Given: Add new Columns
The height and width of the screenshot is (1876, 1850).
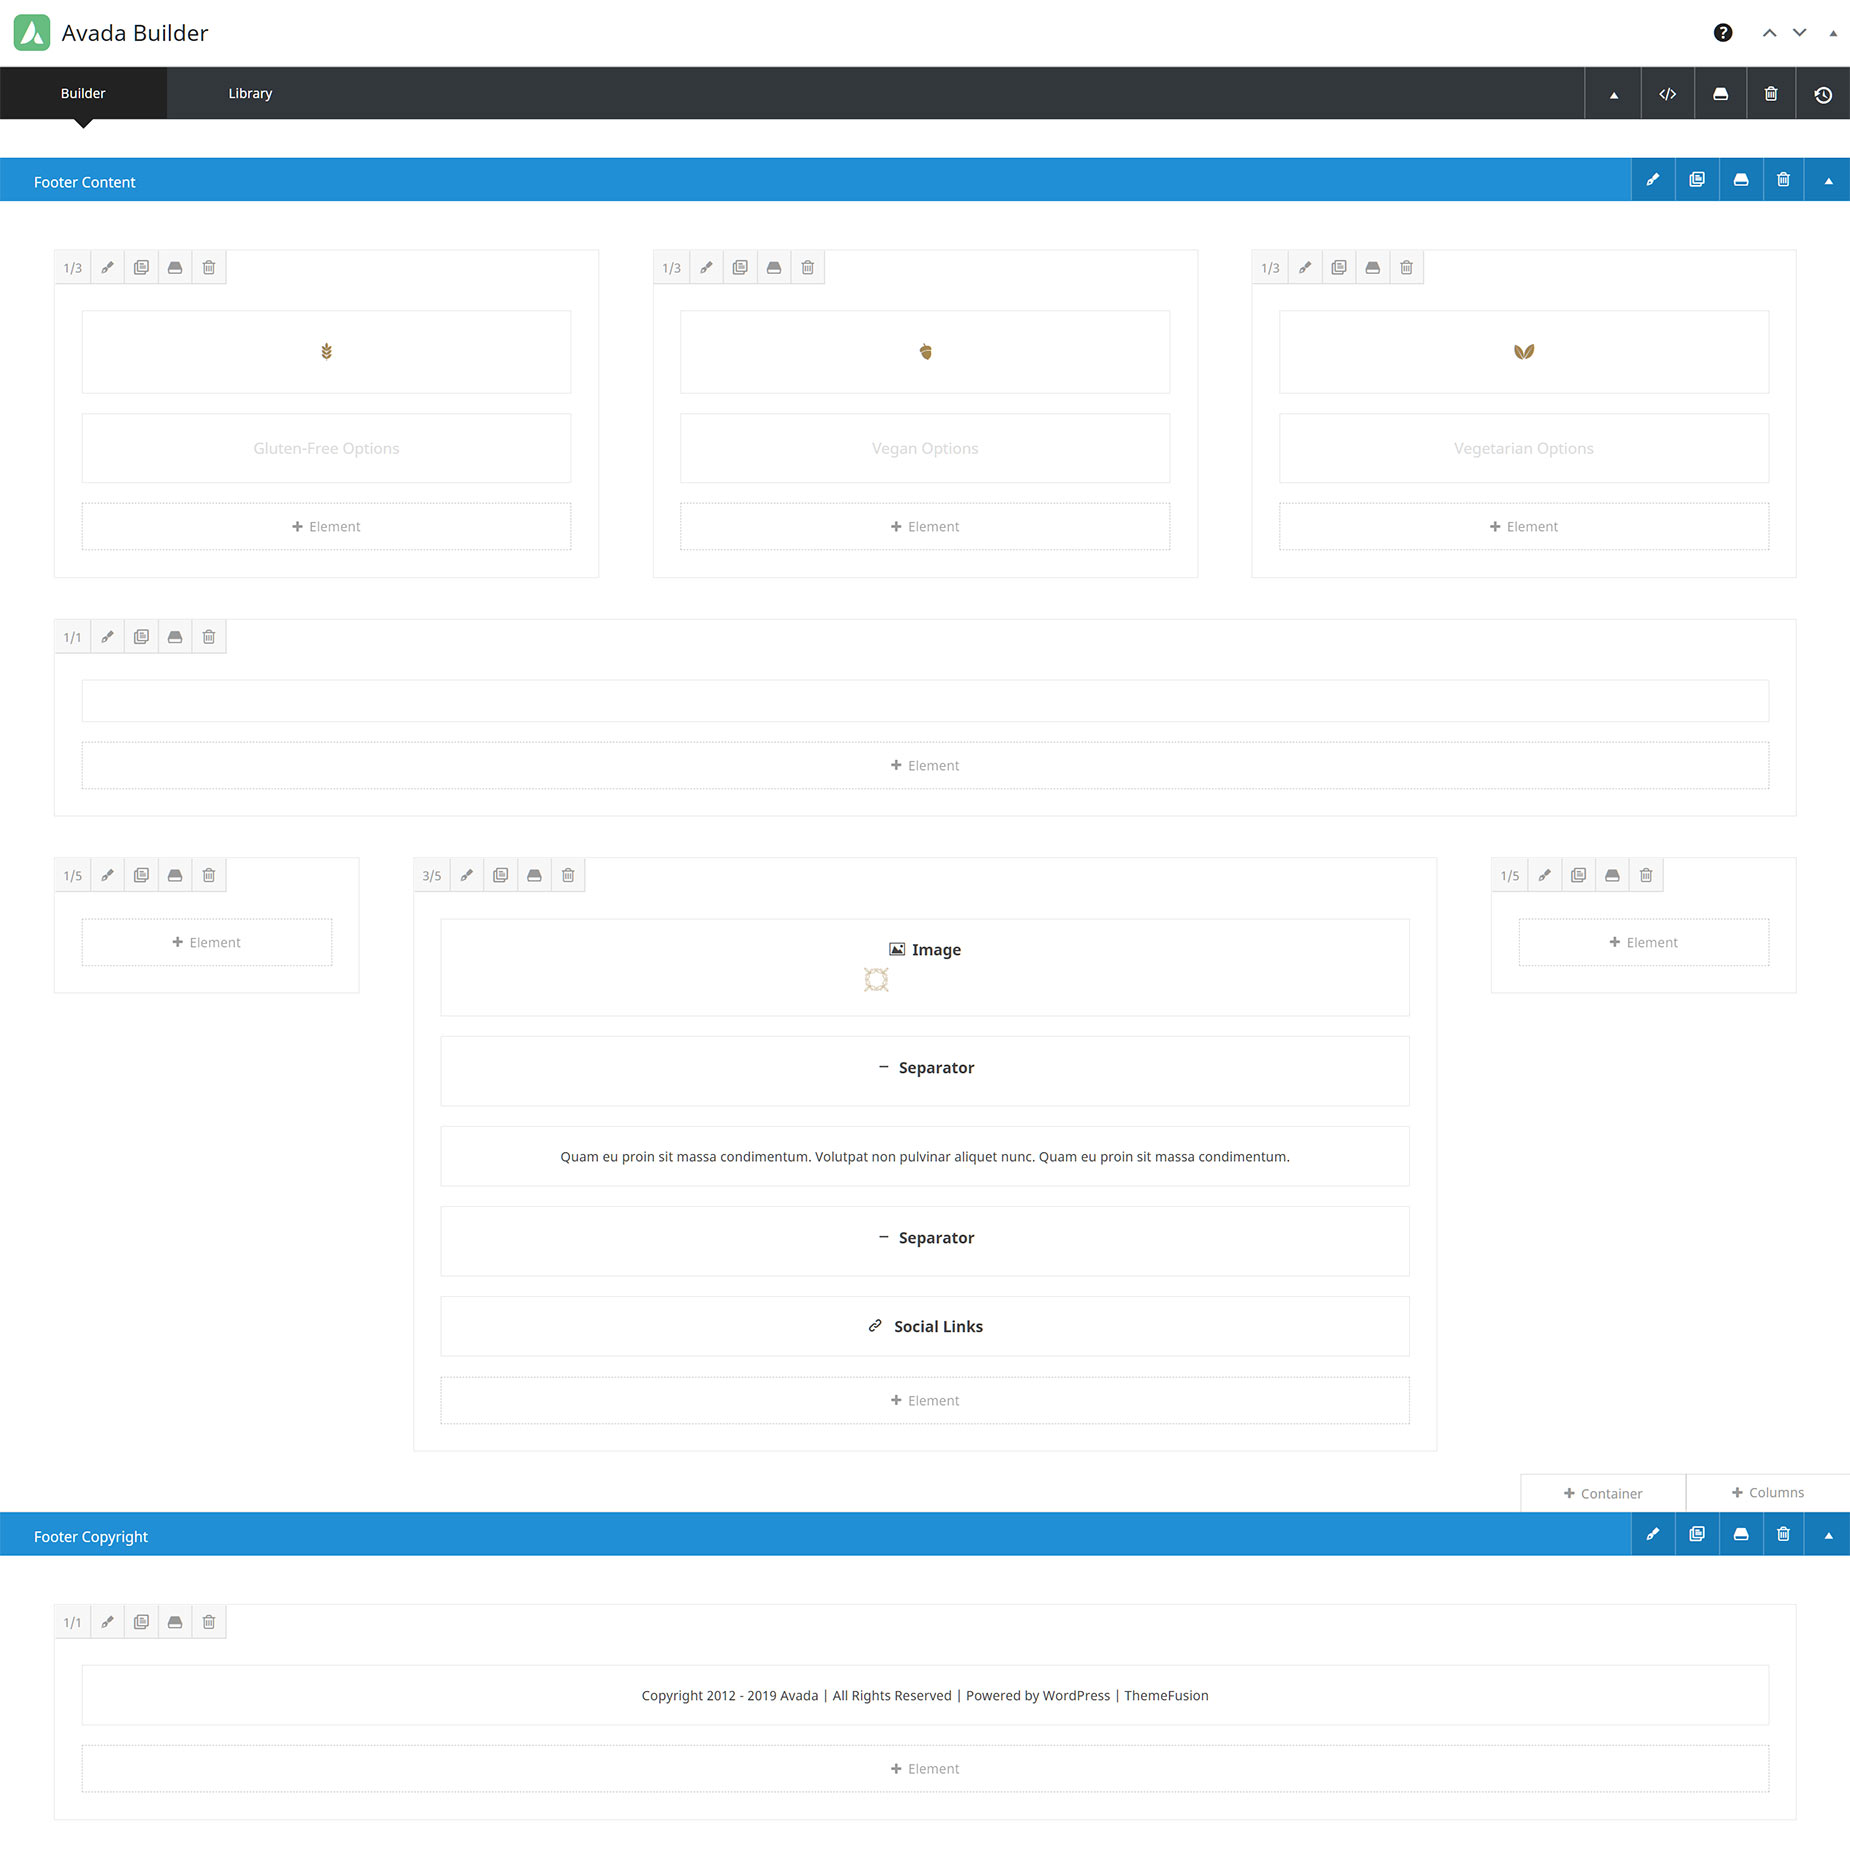Looking at the screenshot, I should 1768,1492.
